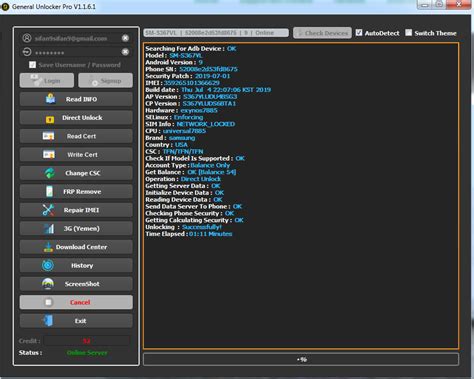Start Direct Unlock operation
This screenshot has width=474, height=379.
pyautogui.click(x=76, y=118)
